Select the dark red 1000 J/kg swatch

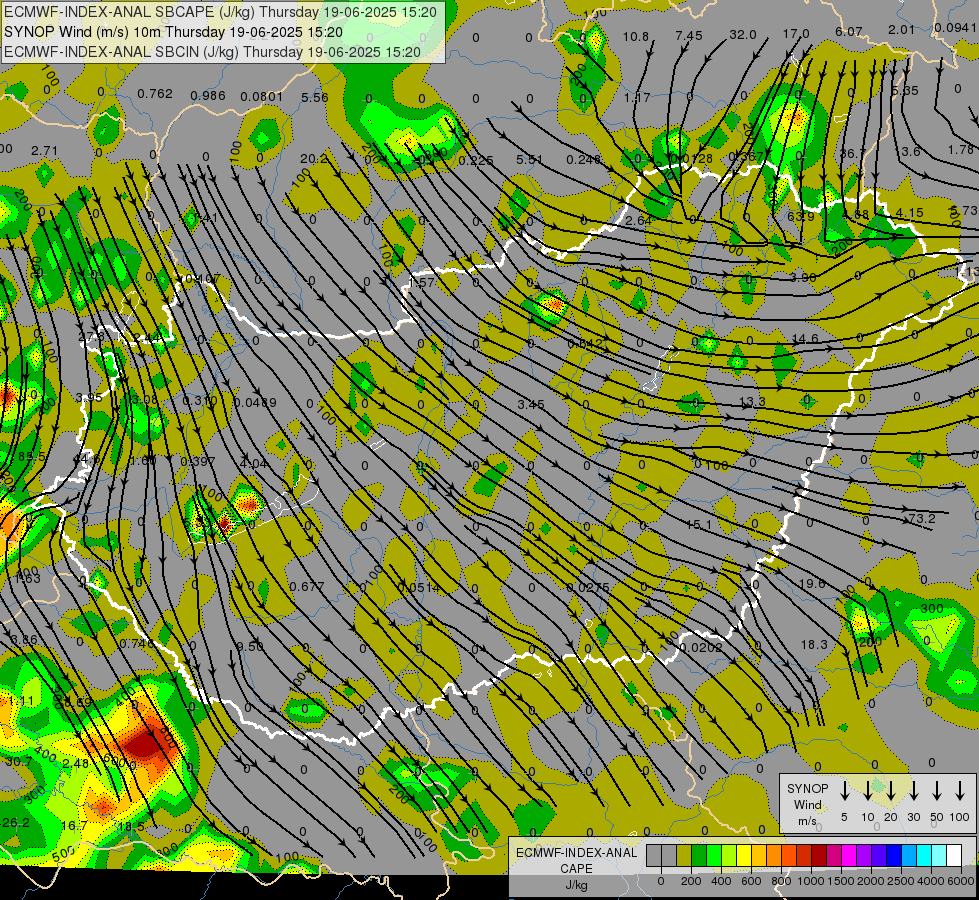(819, 856)
